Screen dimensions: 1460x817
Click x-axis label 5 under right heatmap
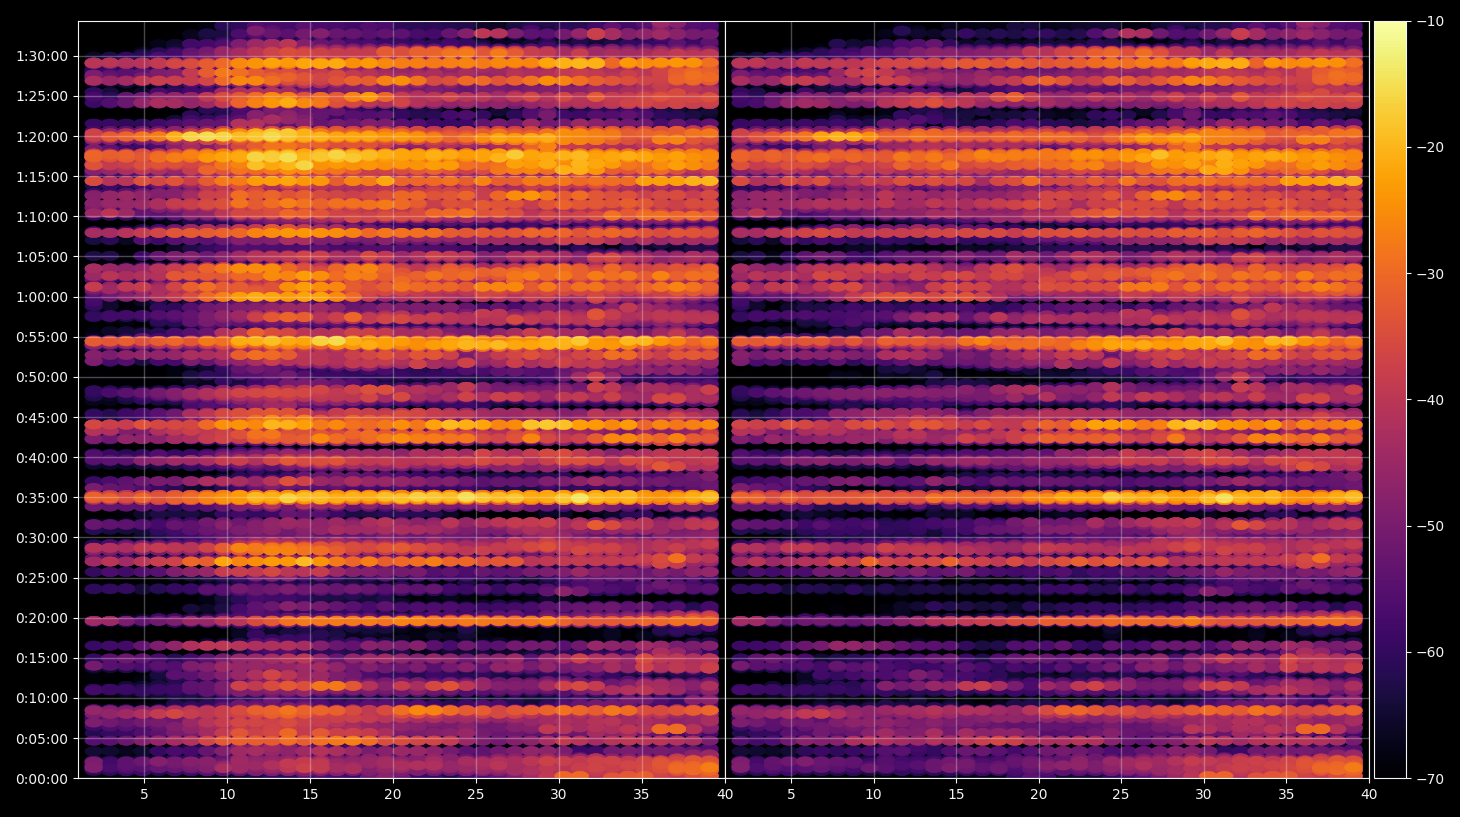pyautogui.click(x=791, y=795)
